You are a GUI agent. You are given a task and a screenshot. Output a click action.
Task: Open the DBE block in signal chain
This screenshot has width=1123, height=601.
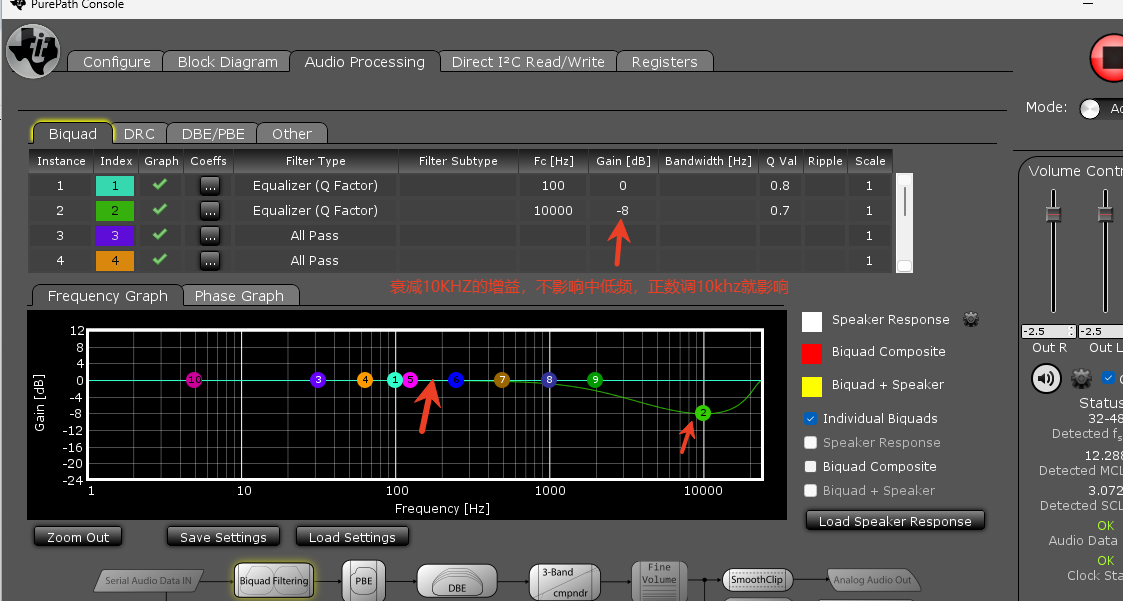456,581
